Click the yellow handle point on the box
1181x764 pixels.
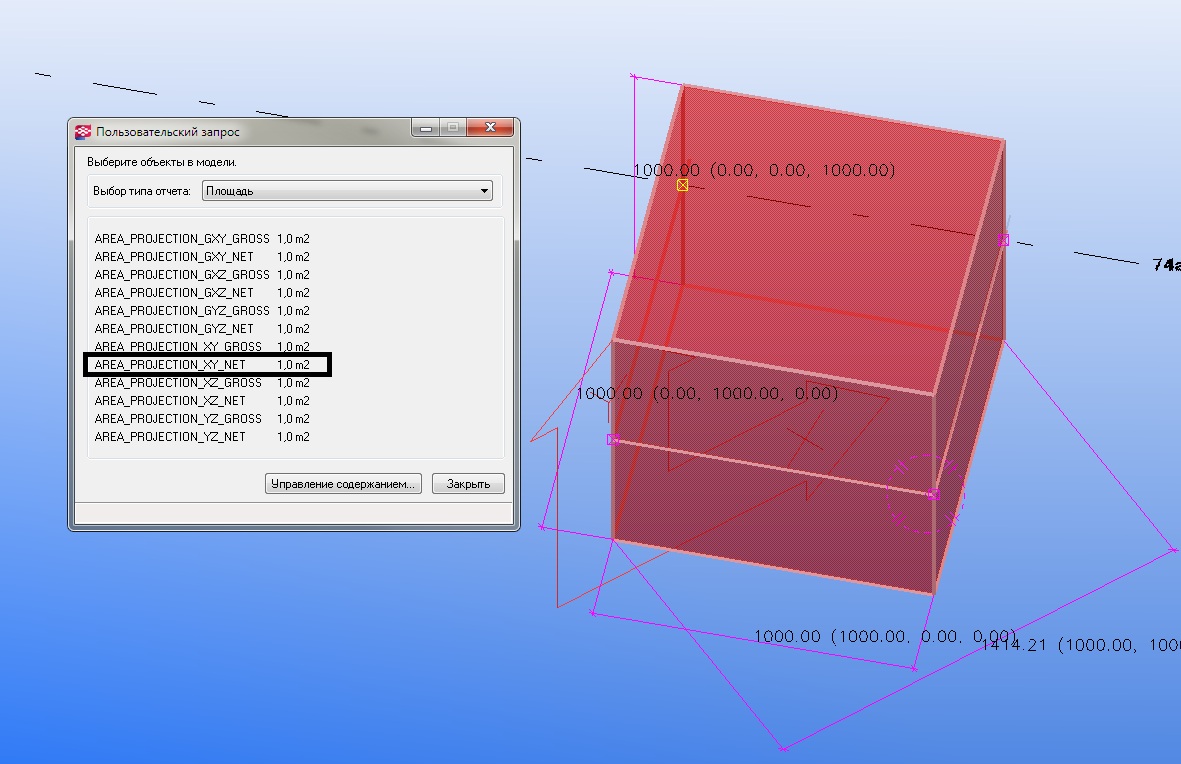683,185
